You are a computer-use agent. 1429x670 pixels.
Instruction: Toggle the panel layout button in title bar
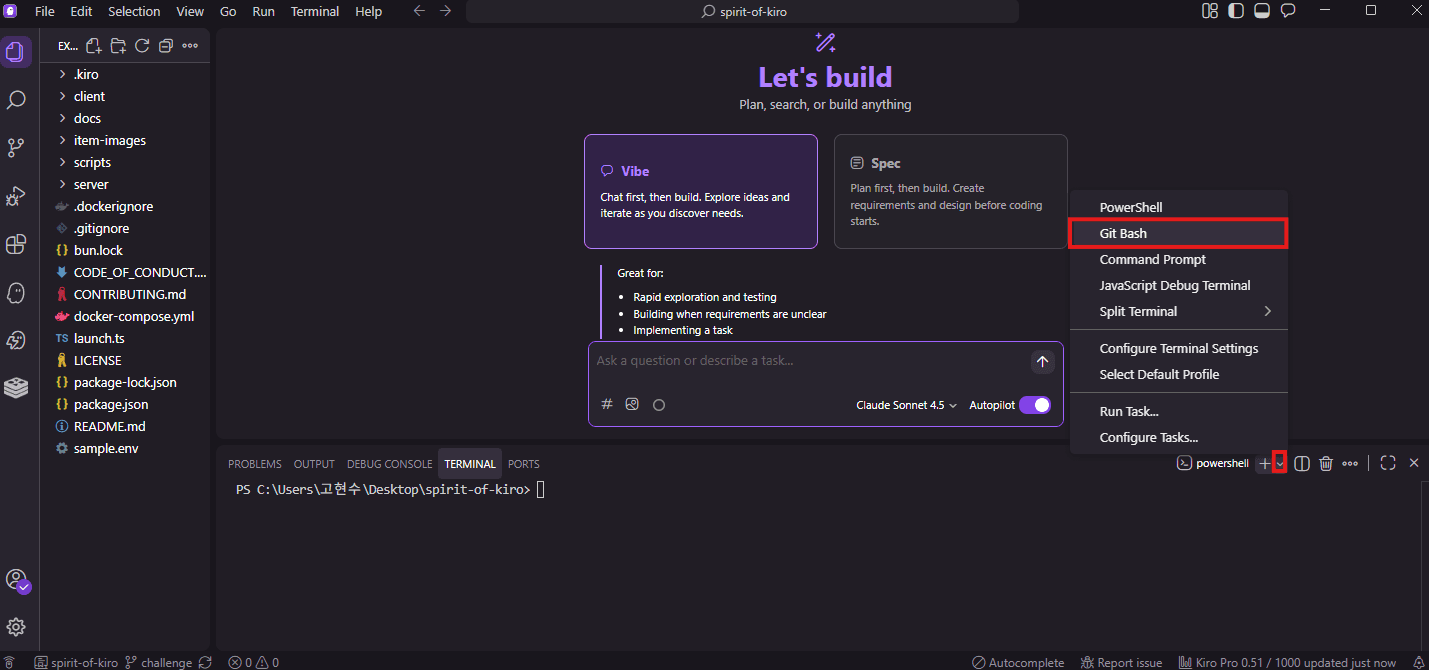[x=1262, y=11]
